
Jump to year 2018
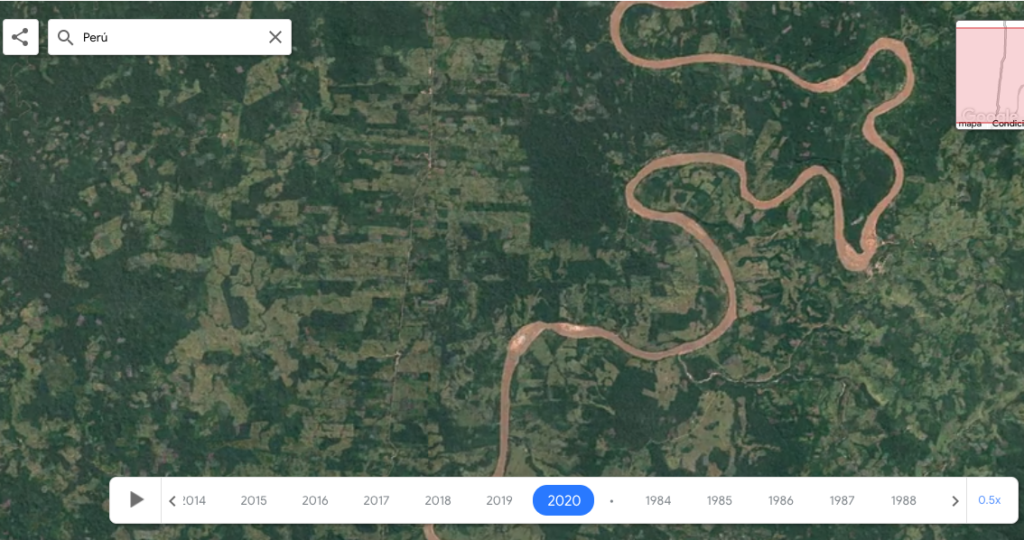(438, 501)
